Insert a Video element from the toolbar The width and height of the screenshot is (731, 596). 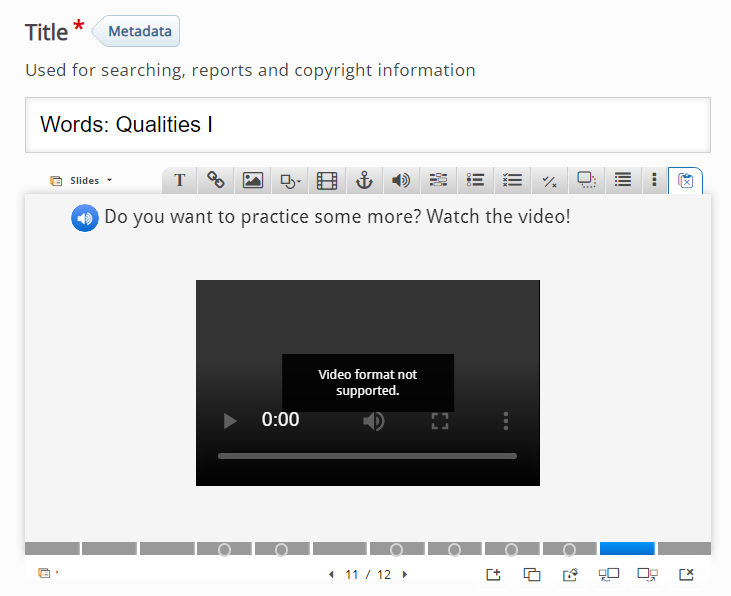tap(327, 180)
